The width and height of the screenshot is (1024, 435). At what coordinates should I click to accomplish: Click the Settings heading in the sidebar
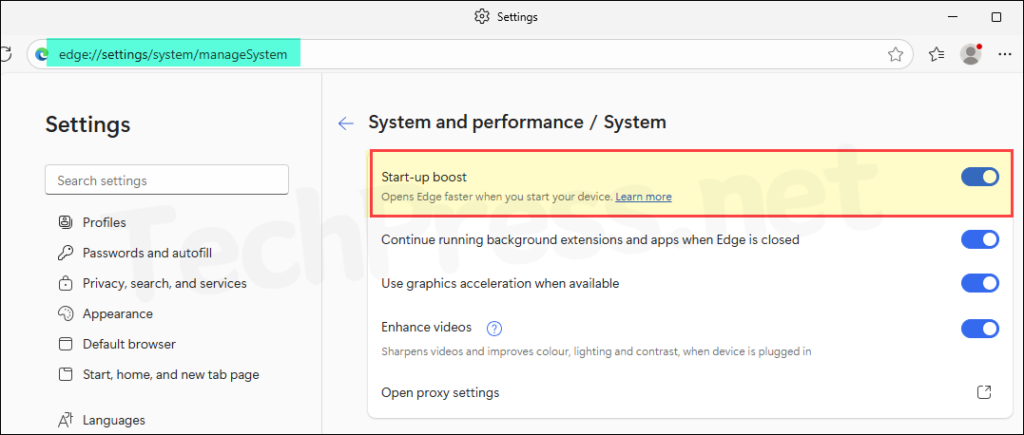click(88, 124)
